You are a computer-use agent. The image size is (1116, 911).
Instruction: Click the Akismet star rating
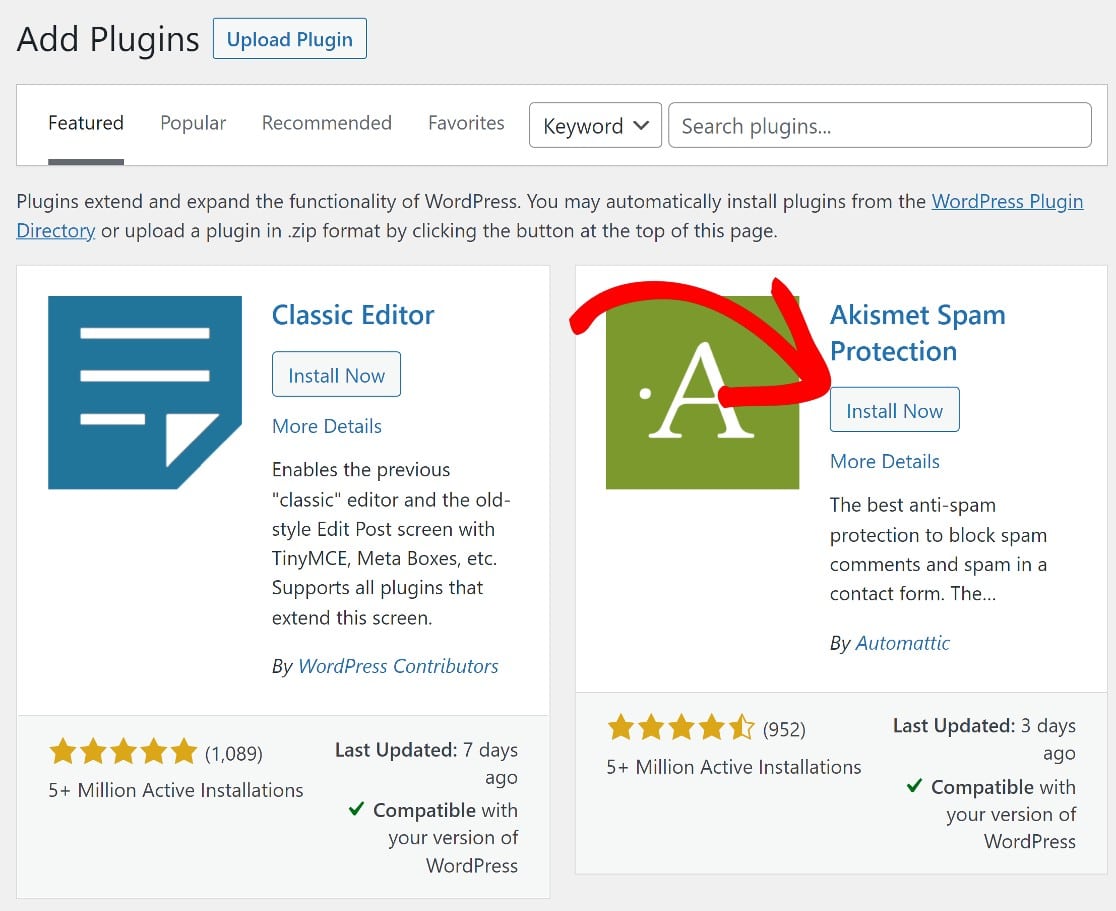tap(681, 728)
